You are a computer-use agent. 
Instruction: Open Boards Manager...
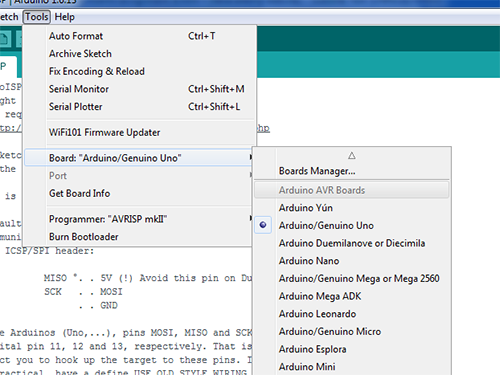pyautogui.click(x=352, y=171)
